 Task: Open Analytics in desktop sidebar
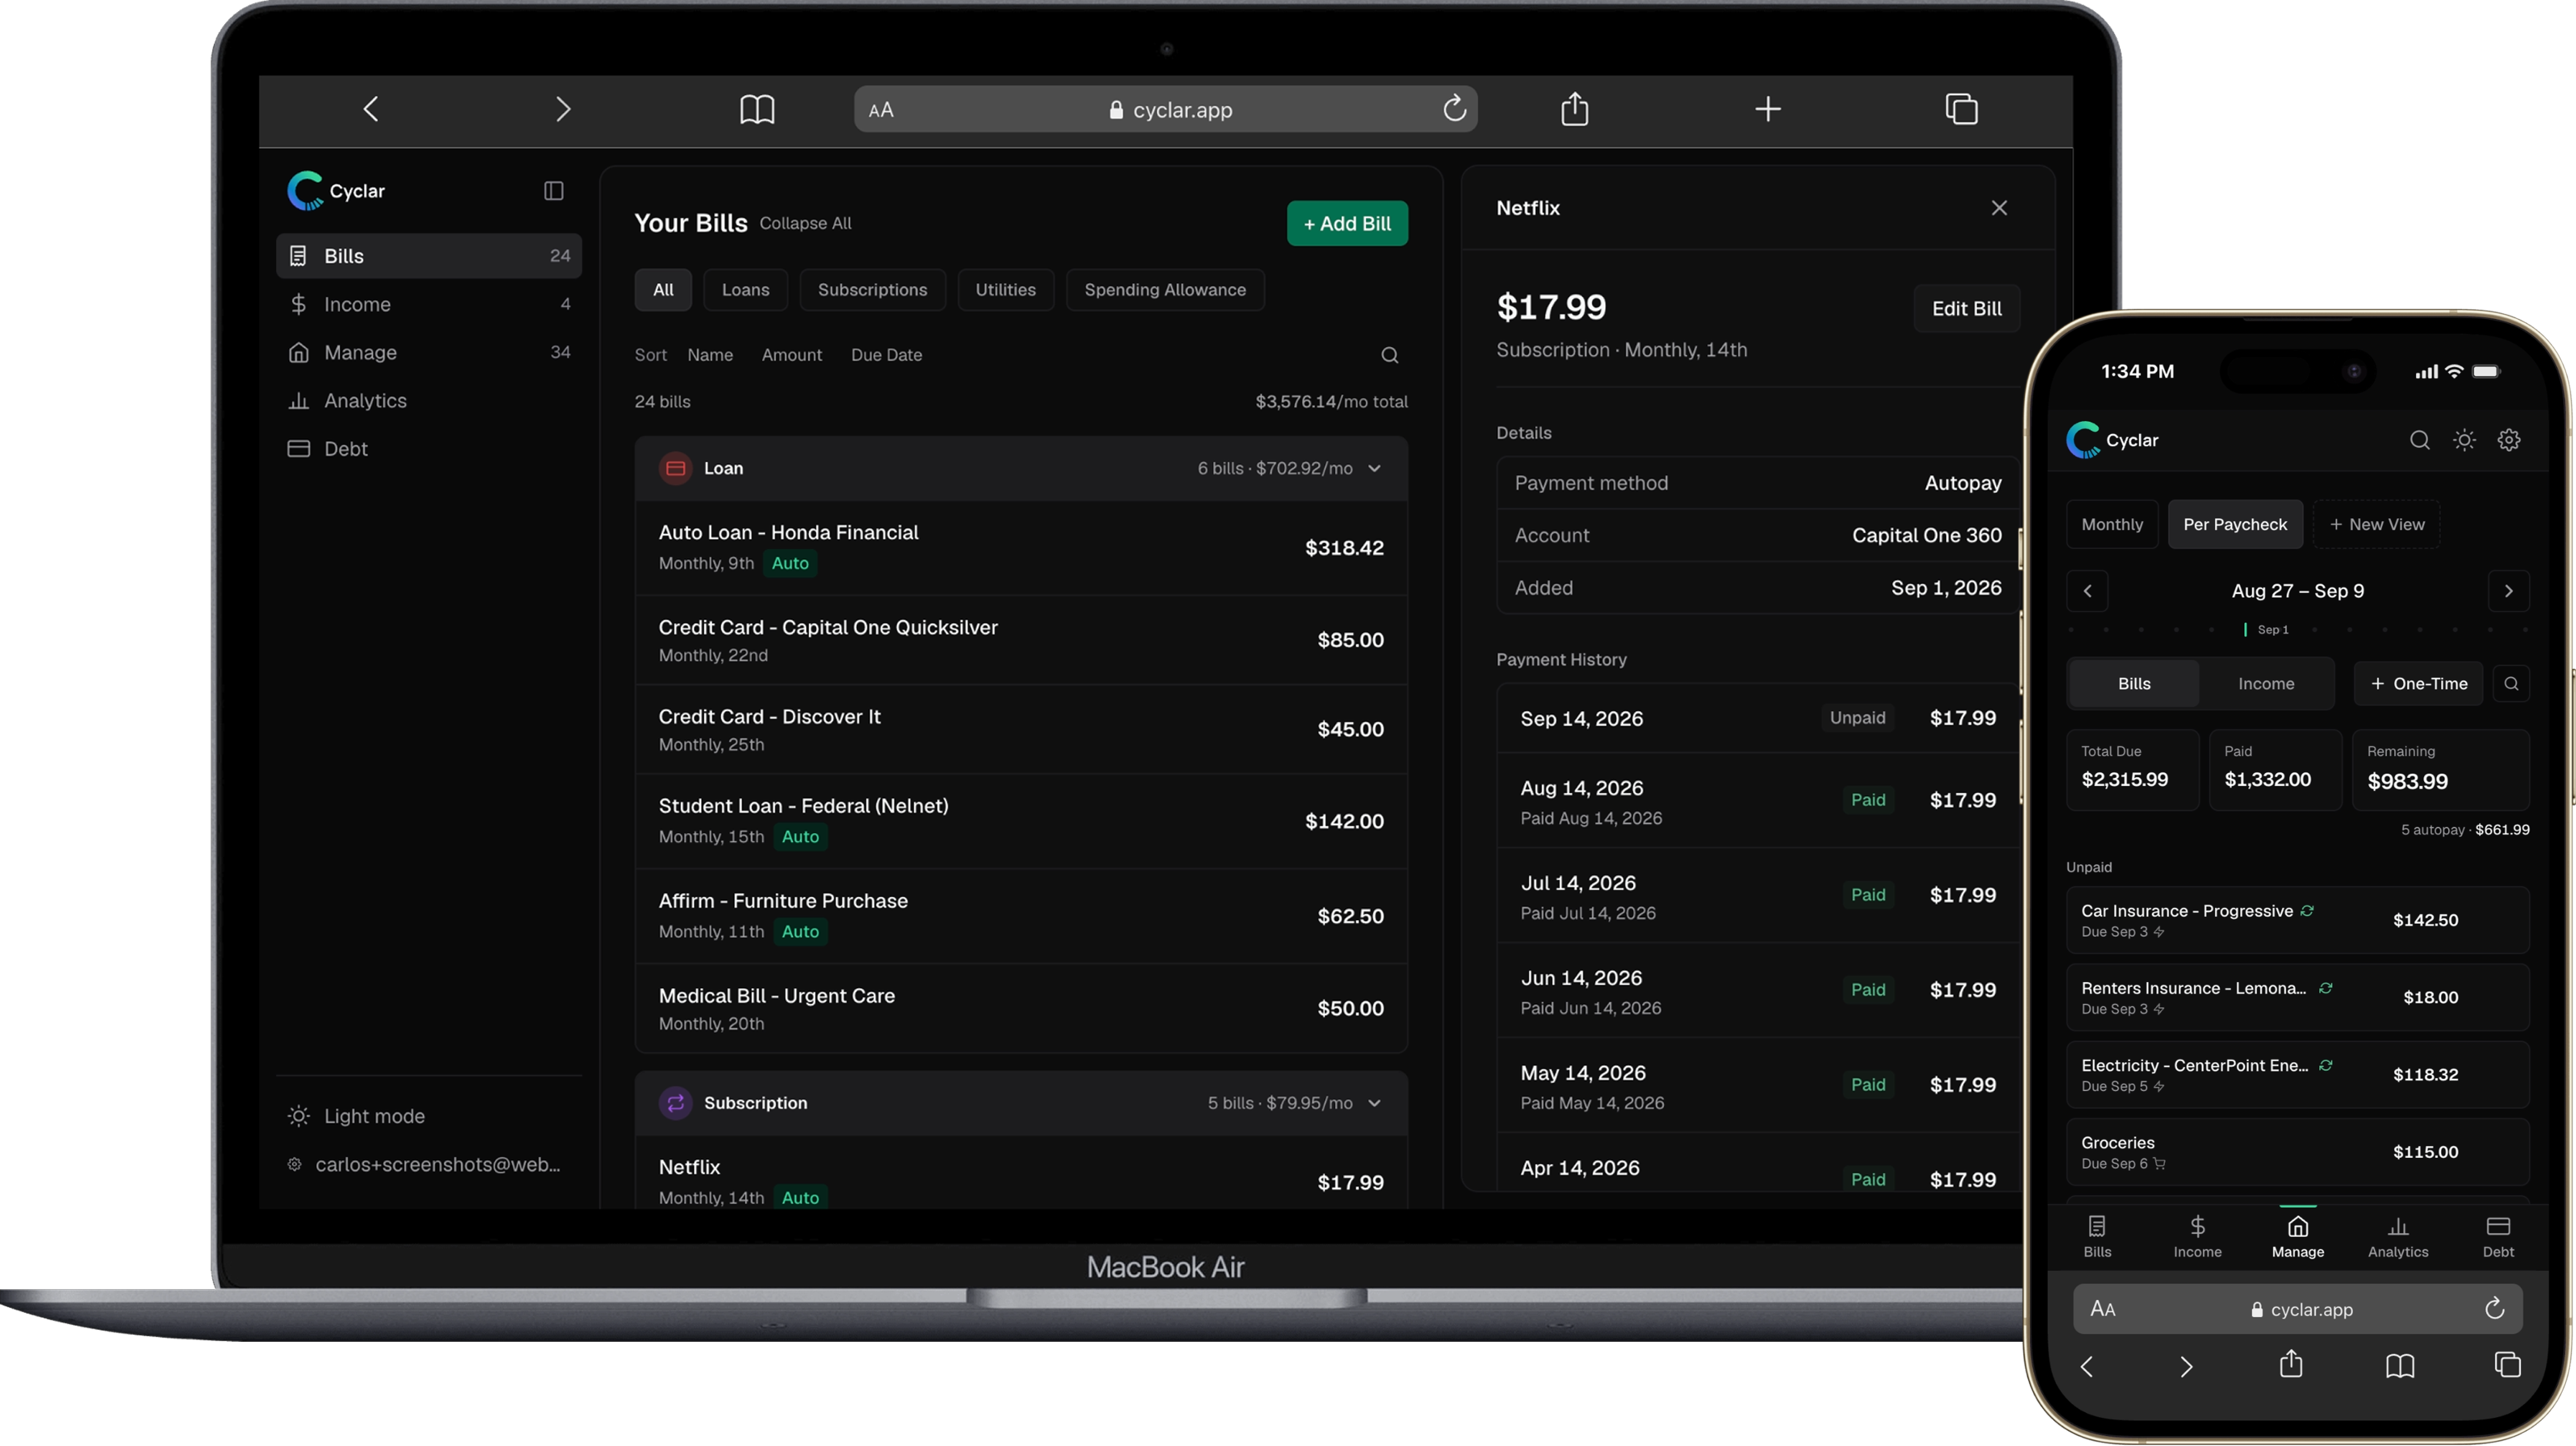pos(428,400)
